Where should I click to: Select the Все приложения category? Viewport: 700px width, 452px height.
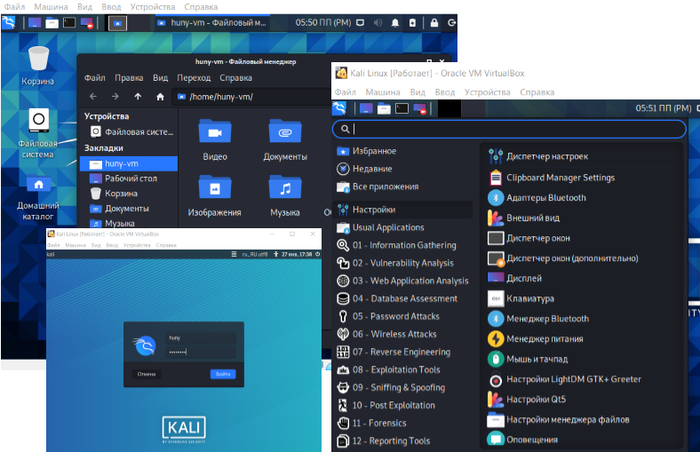pyautogui.click(x=403, y=187)
